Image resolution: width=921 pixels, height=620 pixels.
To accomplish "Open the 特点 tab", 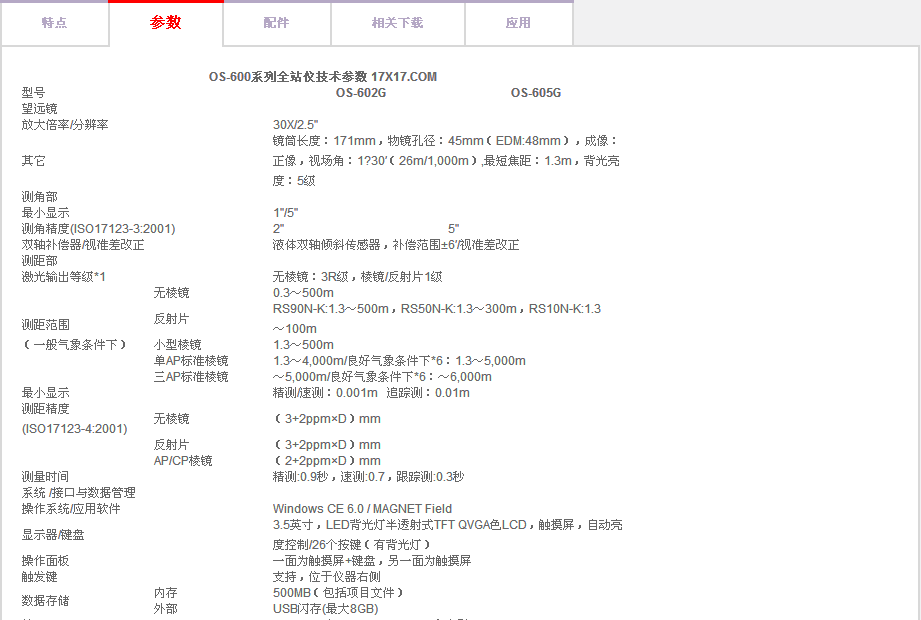I will pos(55,23).
